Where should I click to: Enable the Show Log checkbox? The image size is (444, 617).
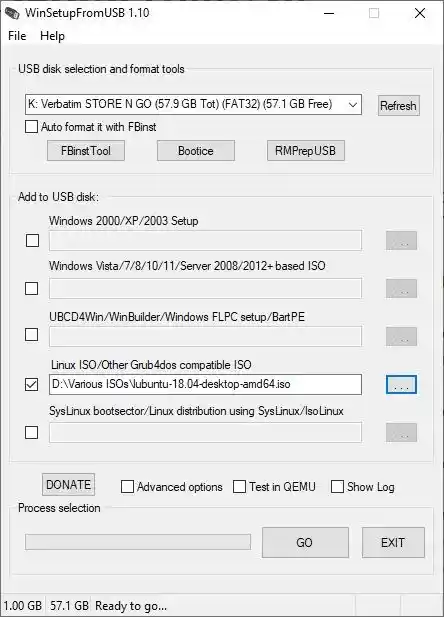point(337,487)
